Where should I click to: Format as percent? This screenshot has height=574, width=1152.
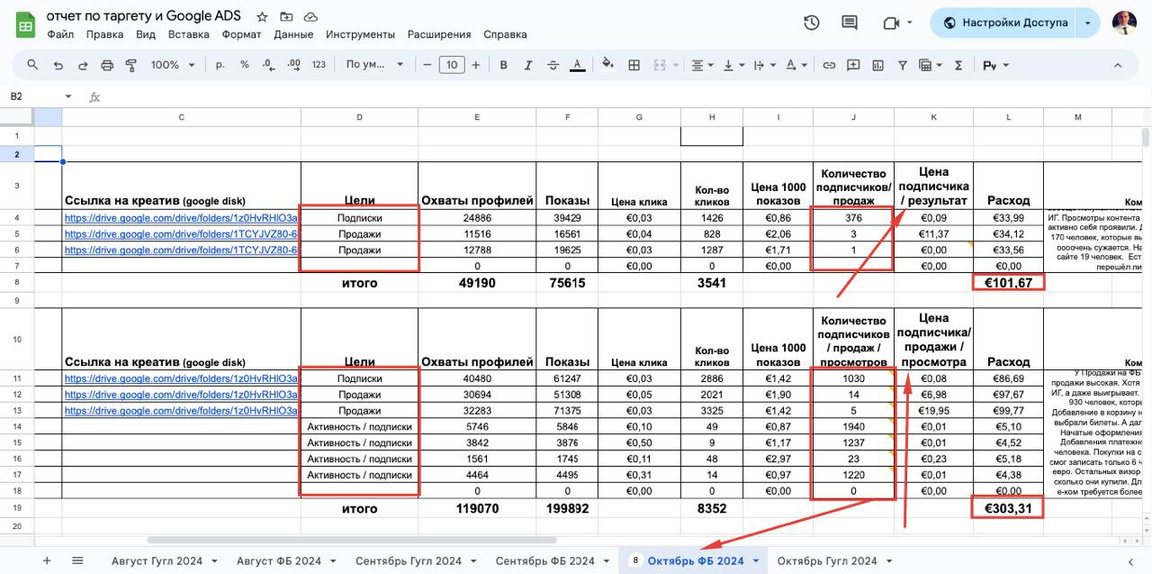click(244, 65)
